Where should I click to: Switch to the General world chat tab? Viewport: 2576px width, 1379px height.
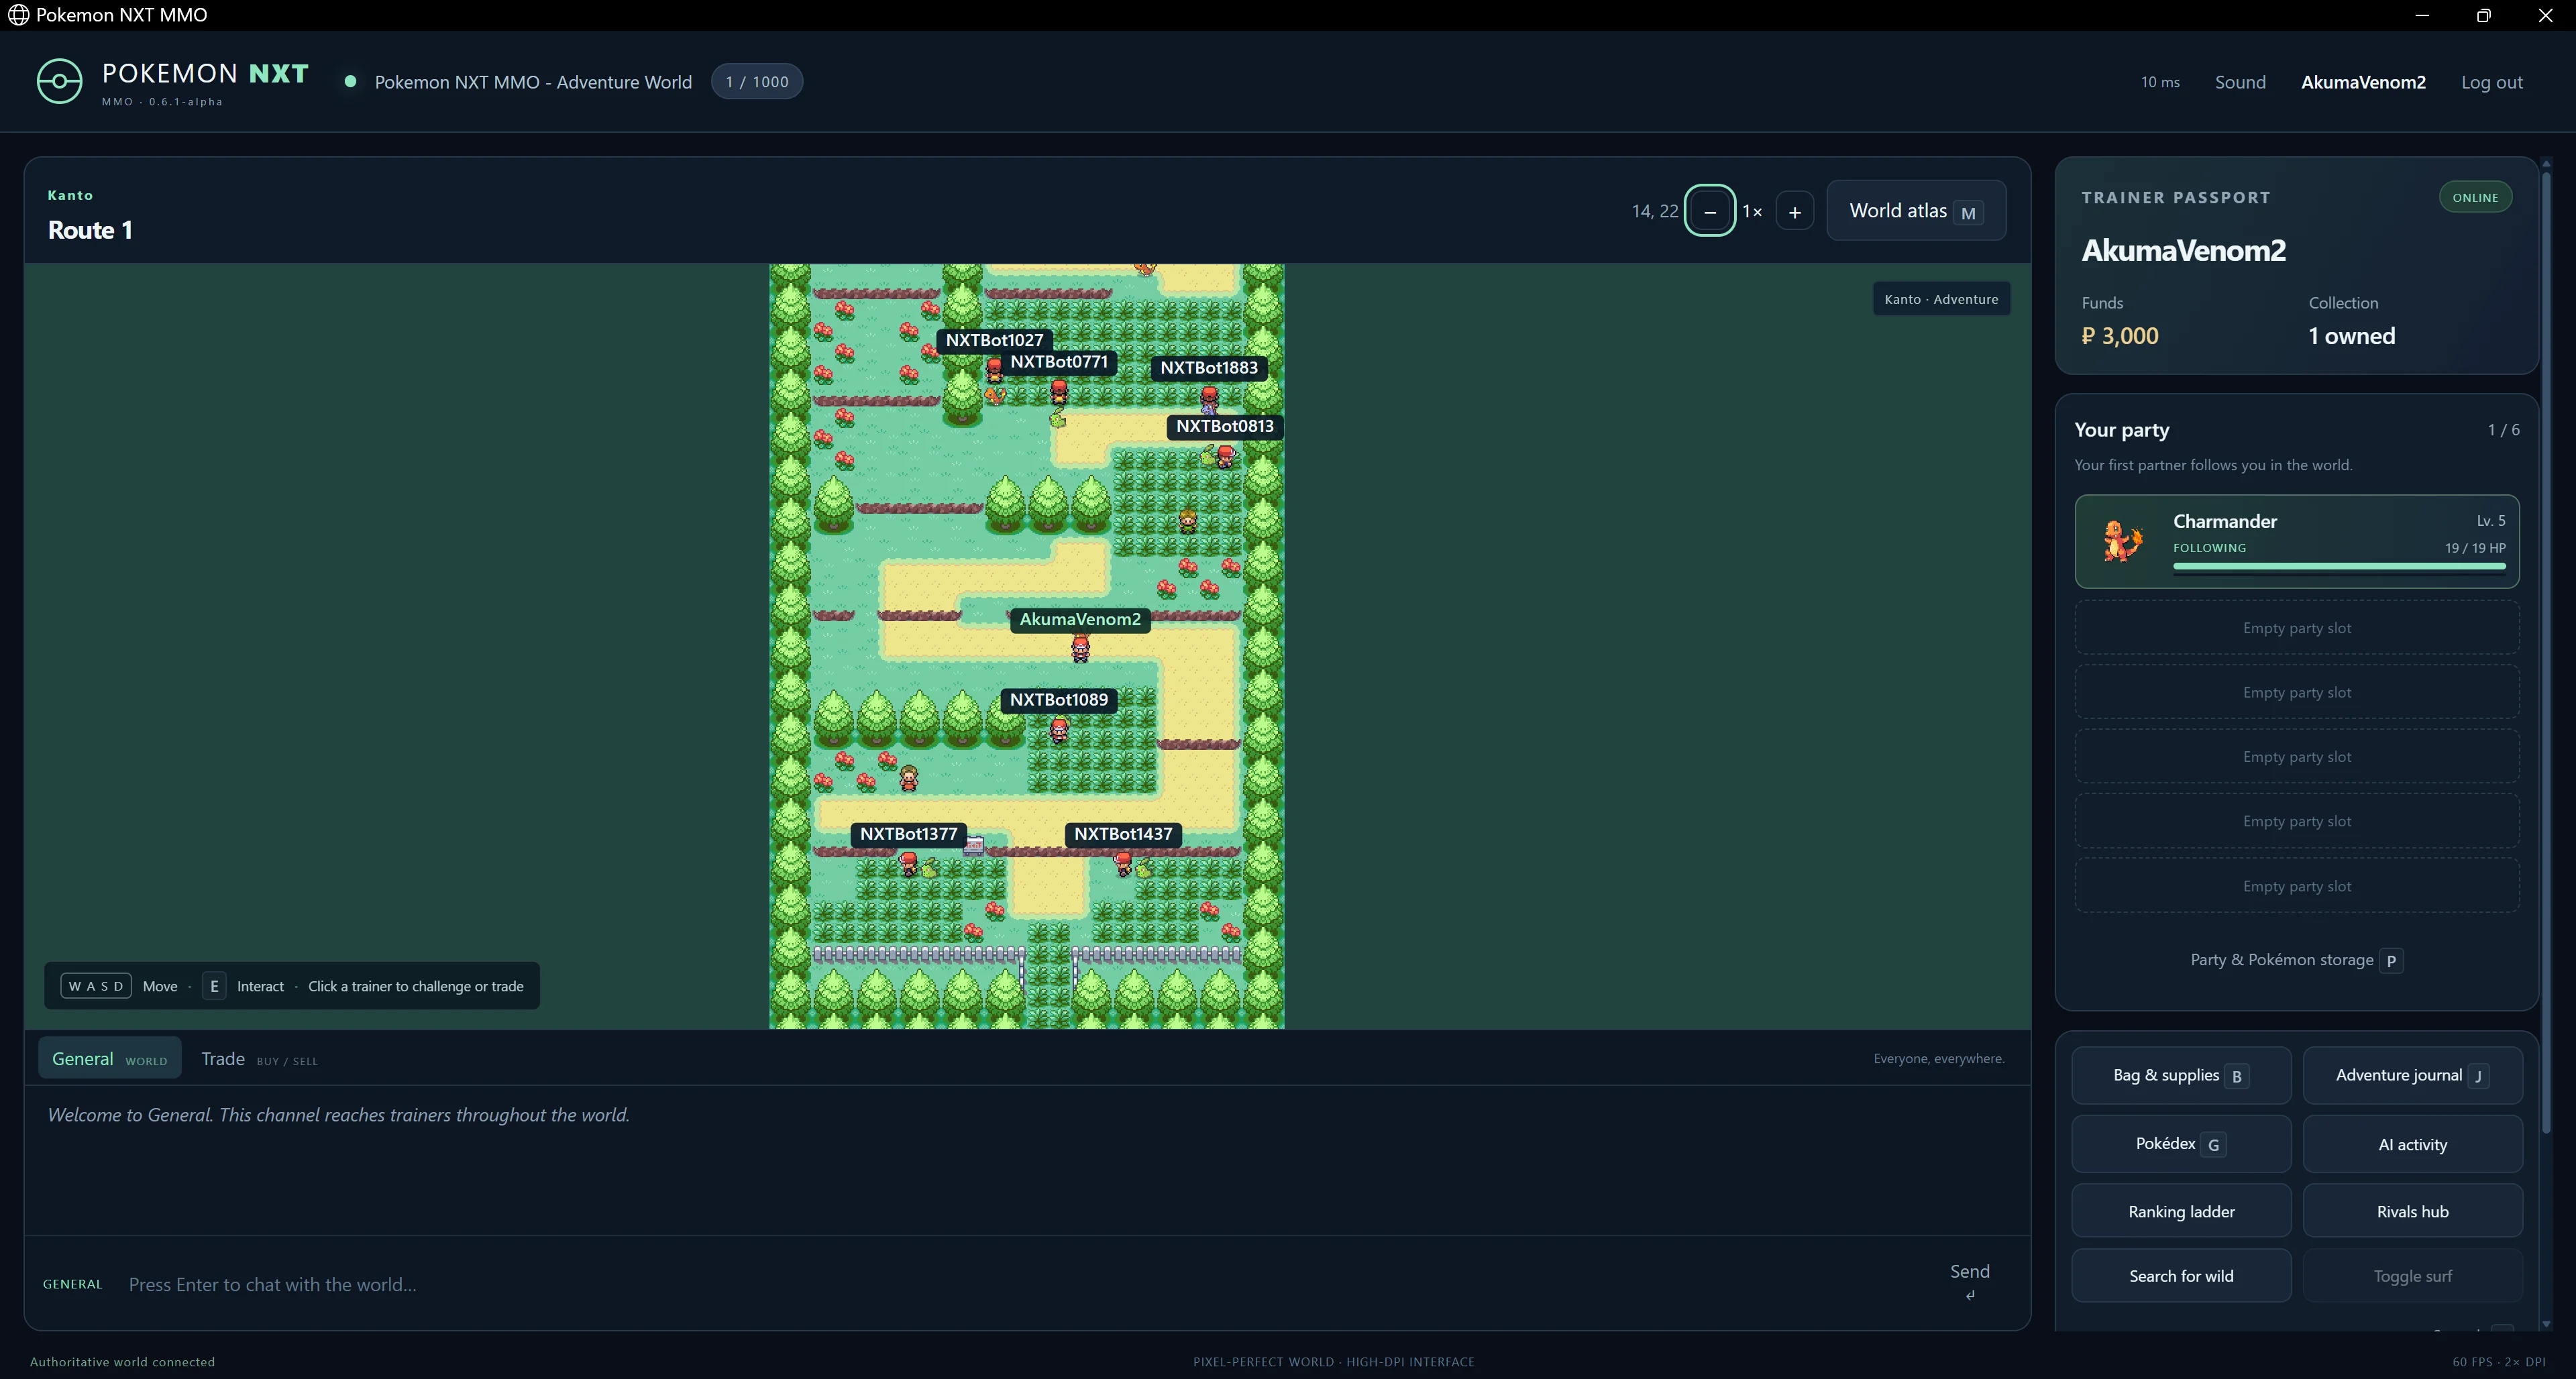(x=110, y=1059)
